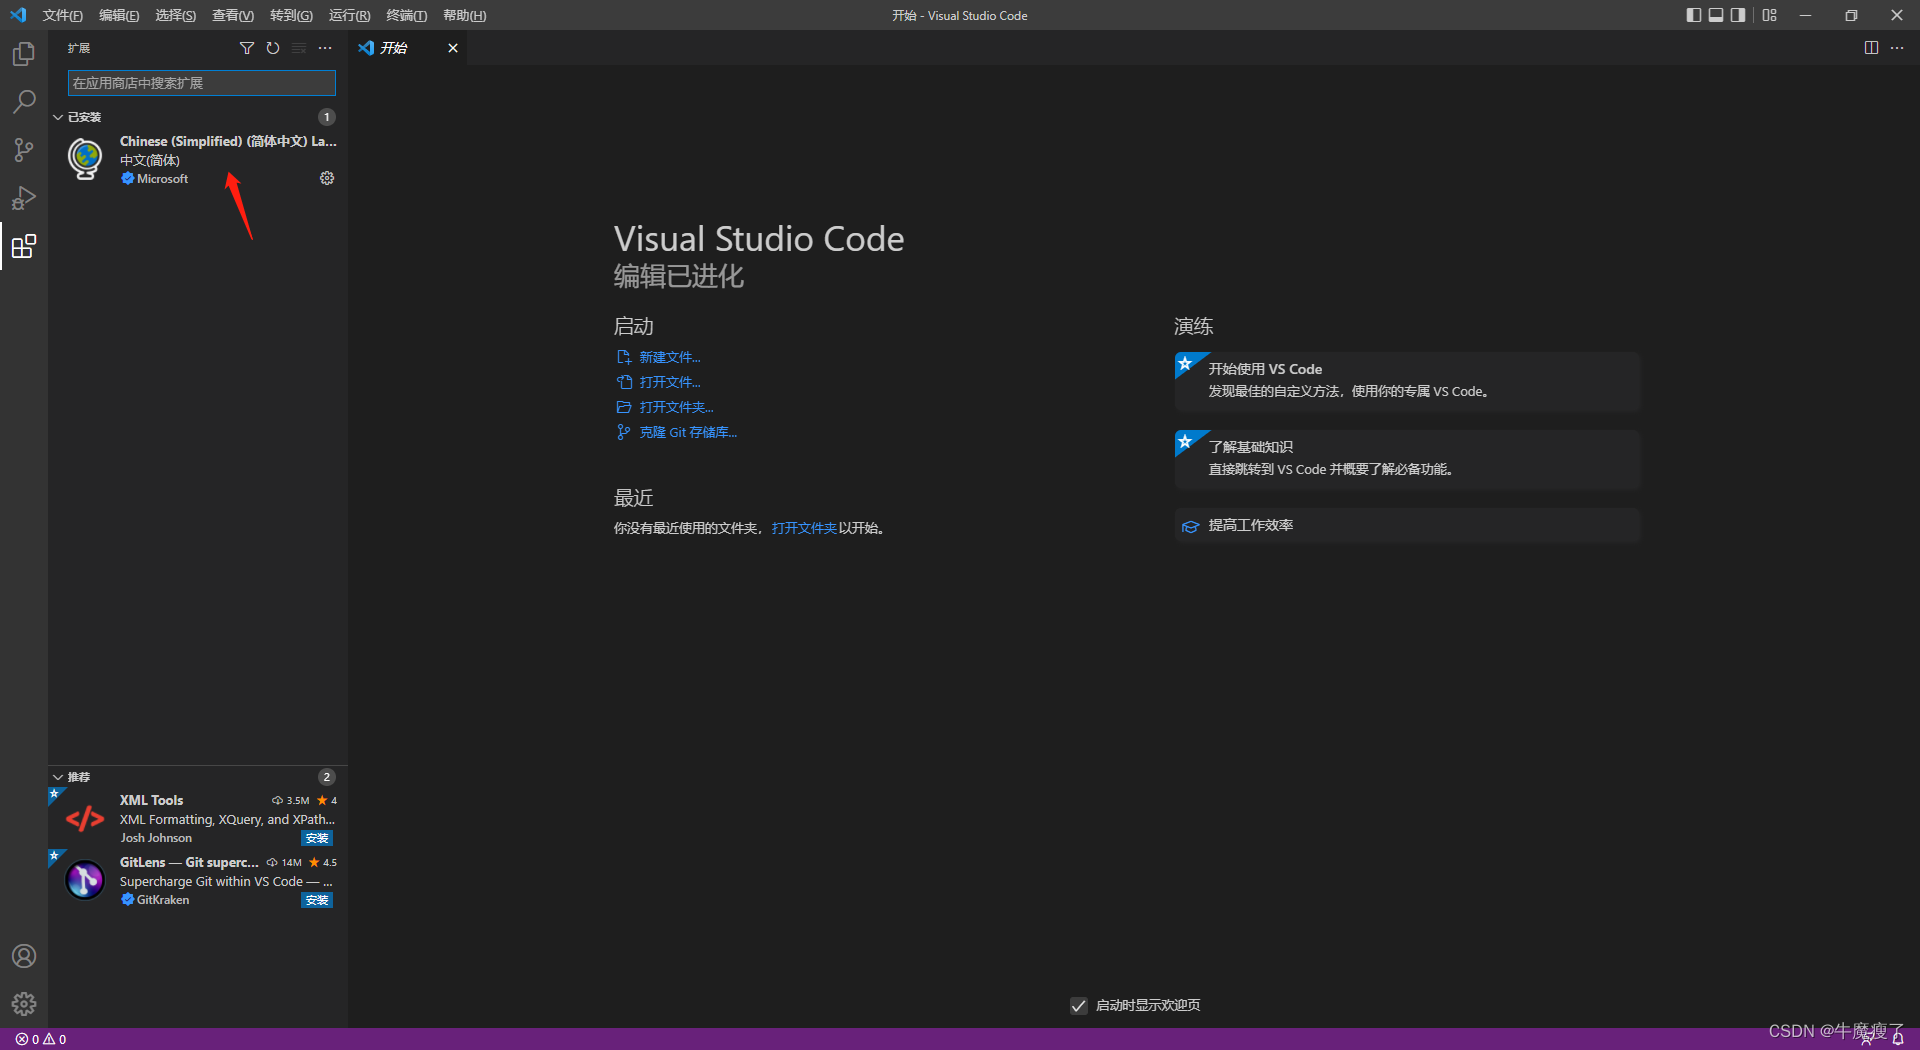Click the Chinese language pack globe icon
This screenshot has width=1920, height=1050.
point(85,159)
